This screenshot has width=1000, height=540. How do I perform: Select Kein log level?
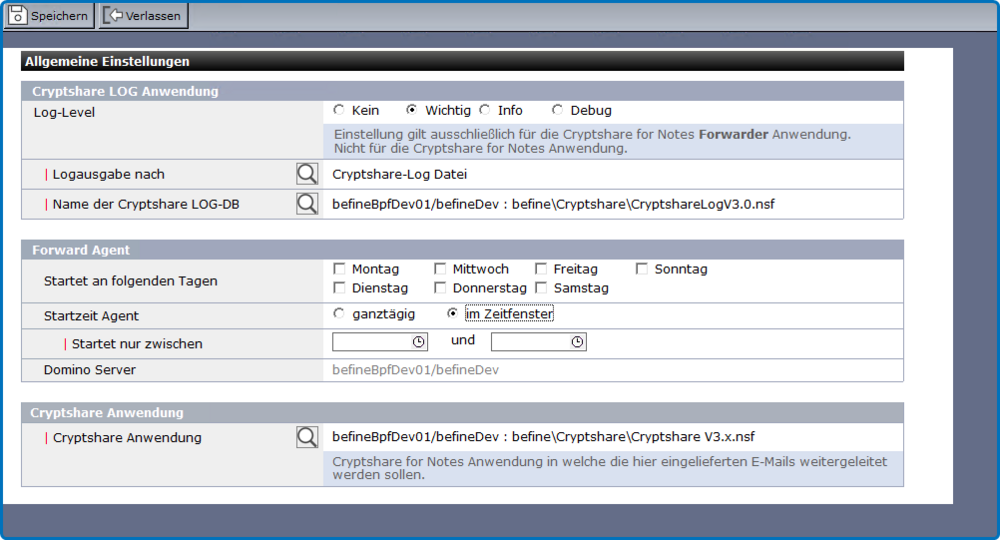[339, 110]
